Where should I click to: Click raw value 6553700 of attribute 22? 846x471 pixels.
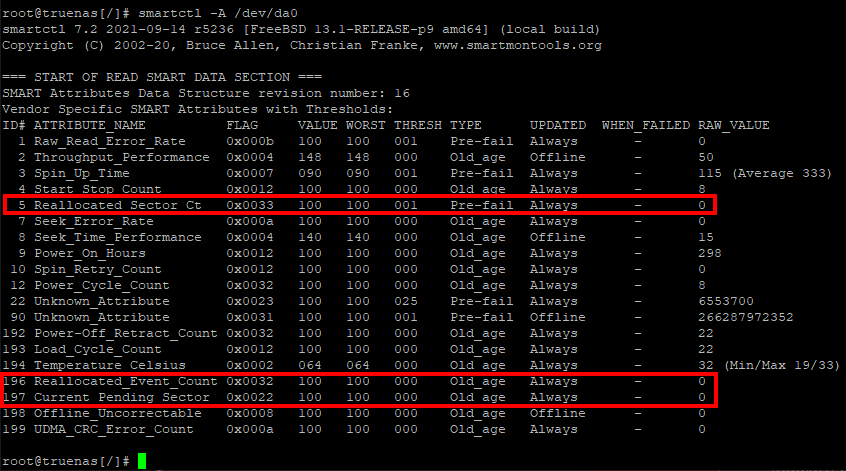click(726, 301)
